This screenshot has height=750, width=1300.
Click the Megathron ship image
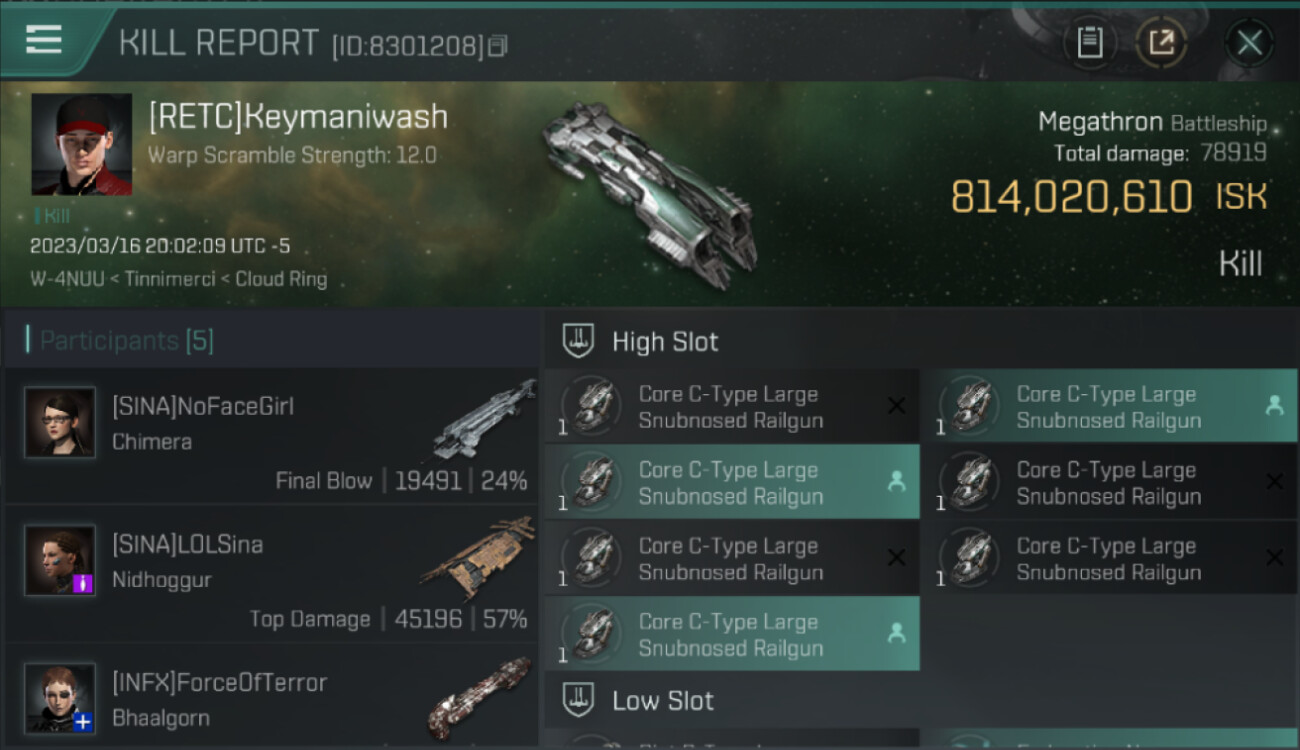[x=650, y=193]
